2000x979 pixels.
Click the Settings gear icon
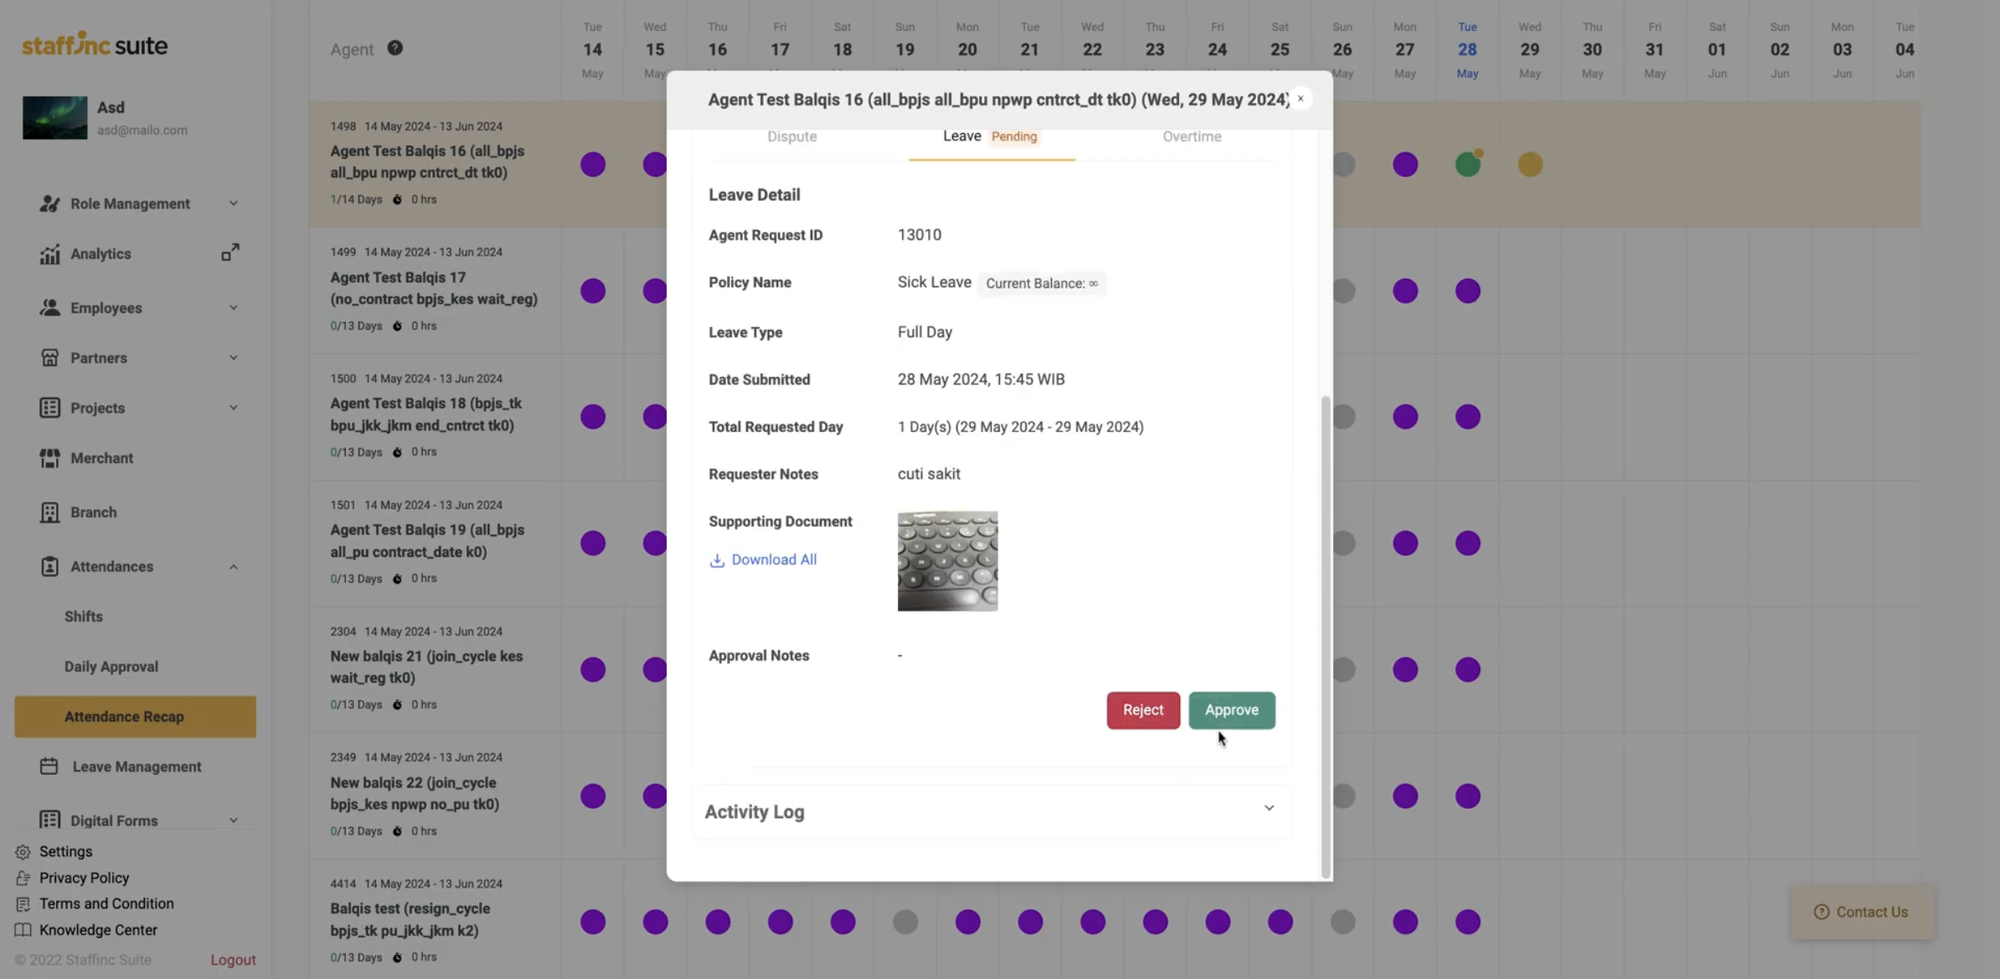click(x=23, y=852)
